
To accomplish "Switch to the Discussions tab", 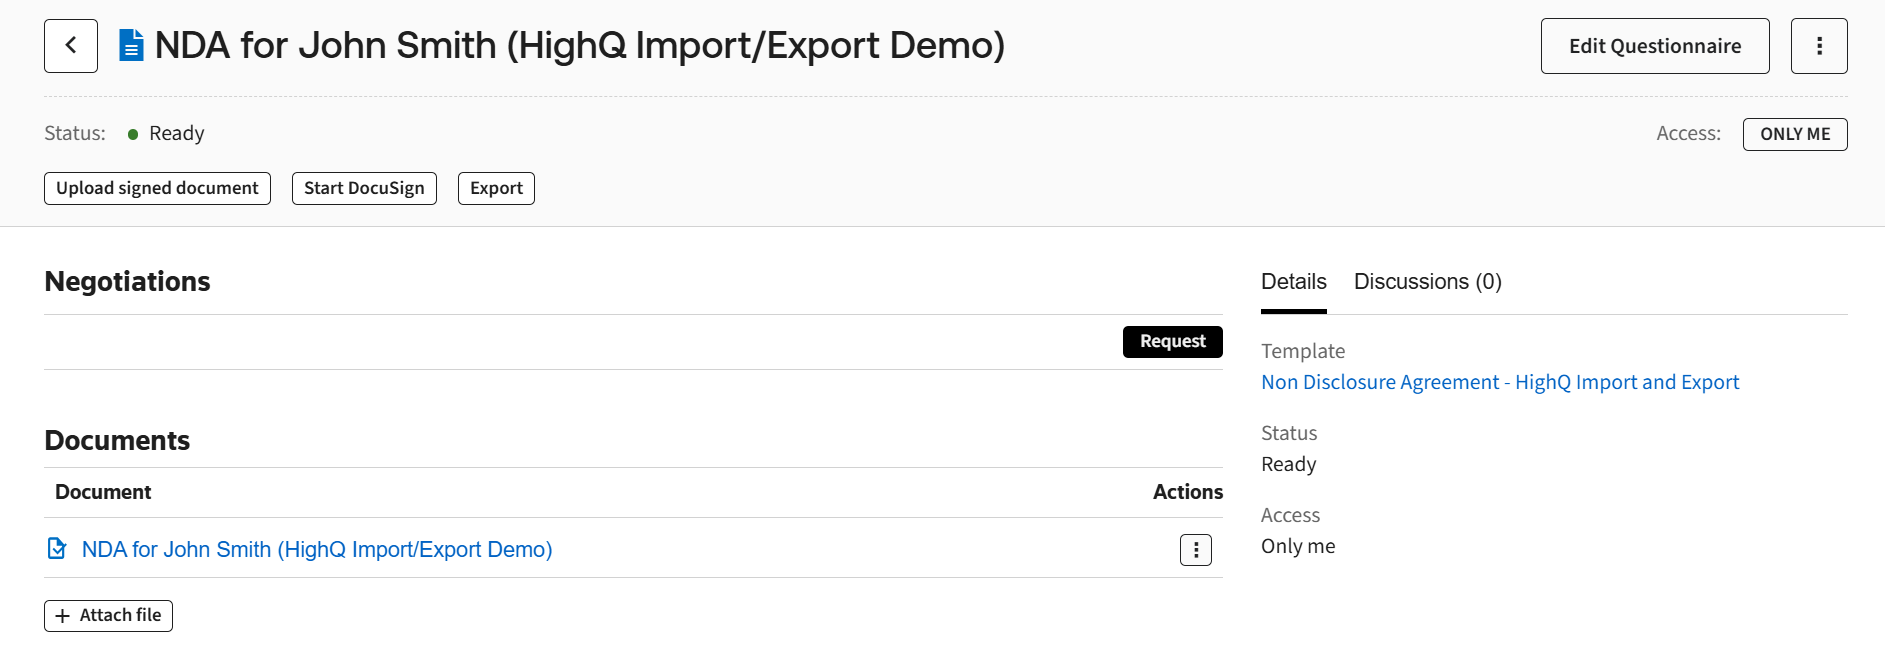I will pyautogui.click(x=1427, y=281).
